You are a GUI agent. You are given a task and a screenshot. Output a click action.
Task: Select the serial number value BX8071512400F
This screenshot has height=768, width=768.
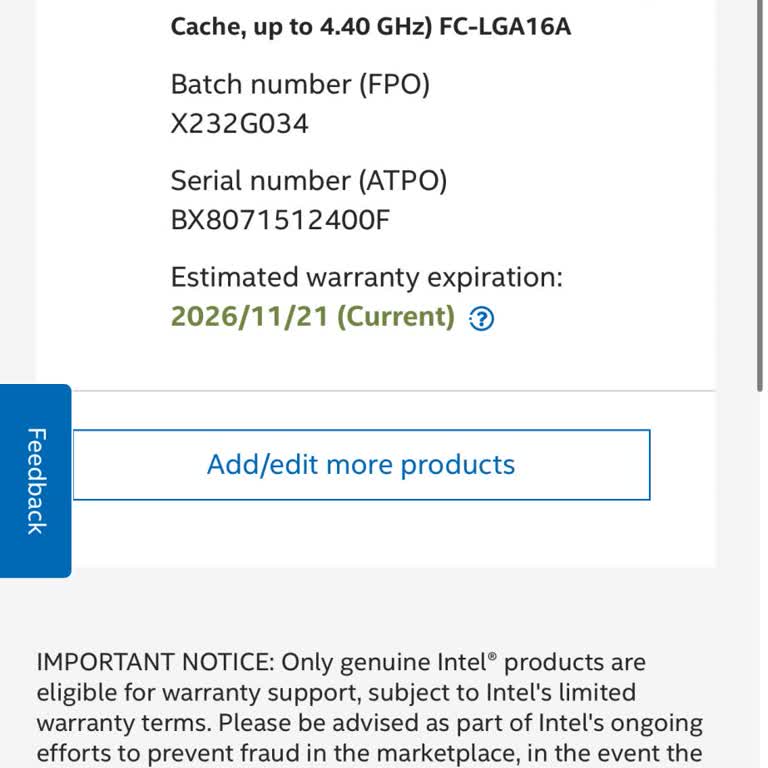point(279,220)
